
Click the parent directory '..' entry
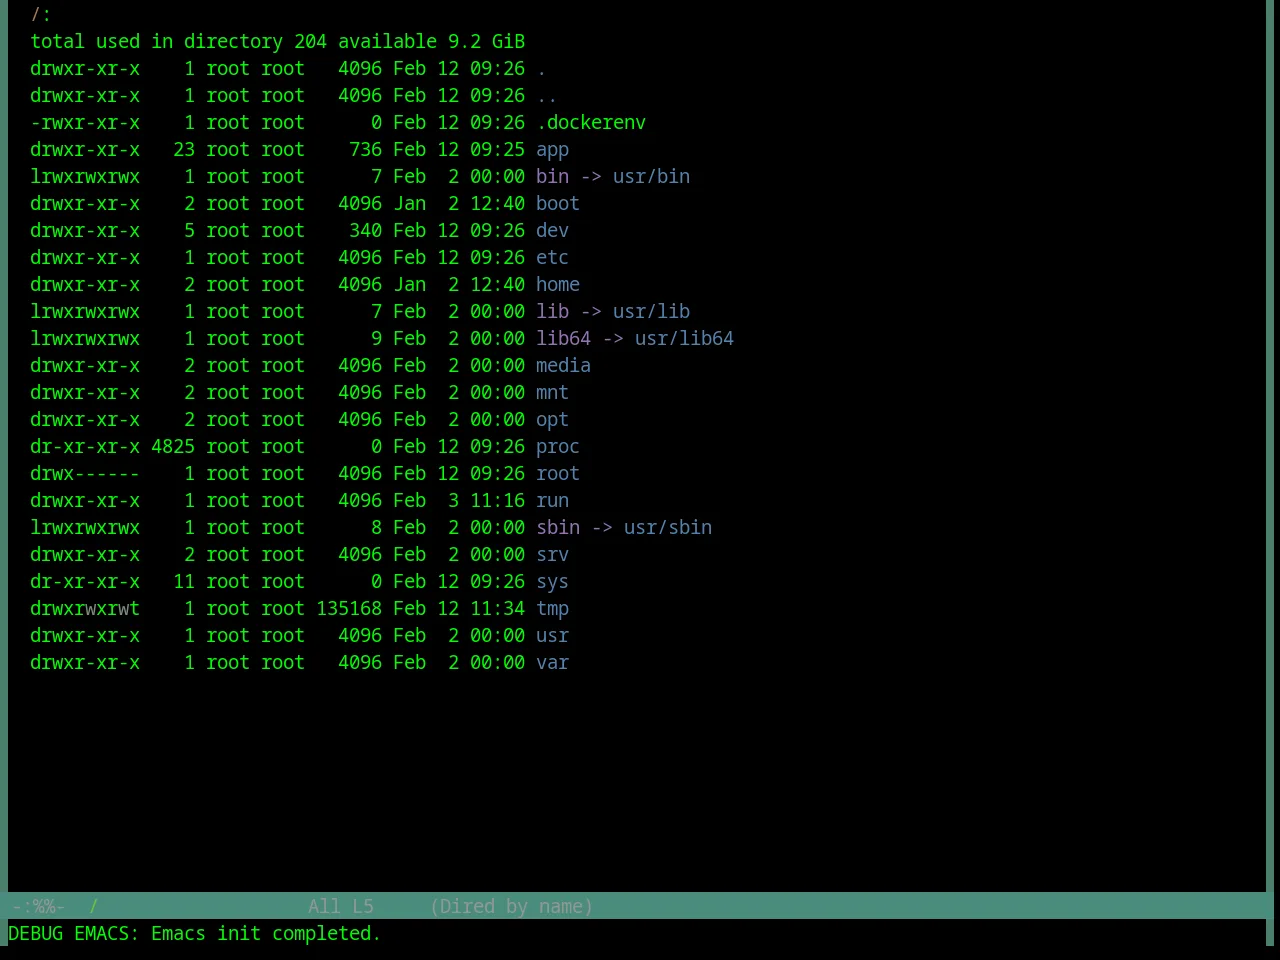pos(547,96)
